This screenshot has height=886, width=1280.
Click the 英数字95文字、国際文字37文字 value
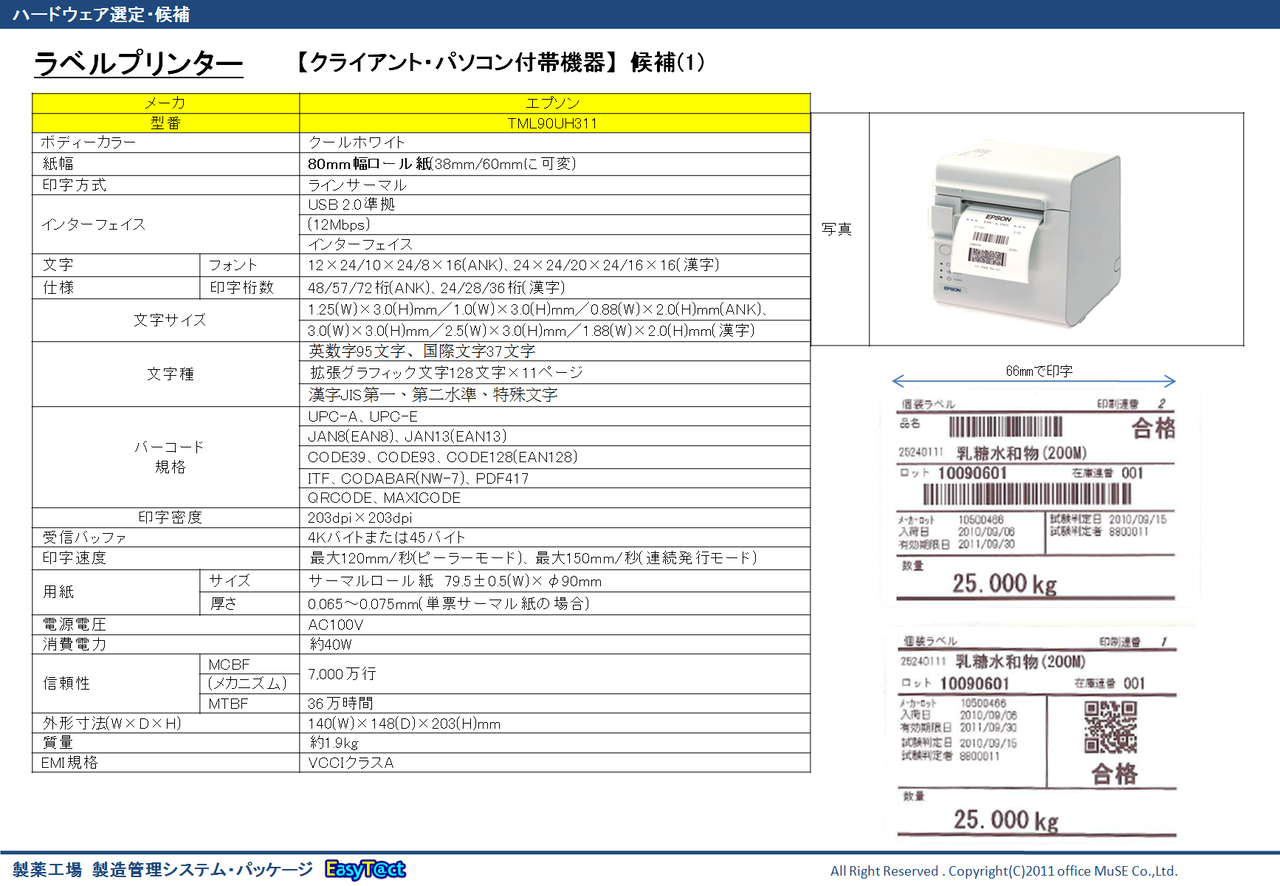click(421, 351)
